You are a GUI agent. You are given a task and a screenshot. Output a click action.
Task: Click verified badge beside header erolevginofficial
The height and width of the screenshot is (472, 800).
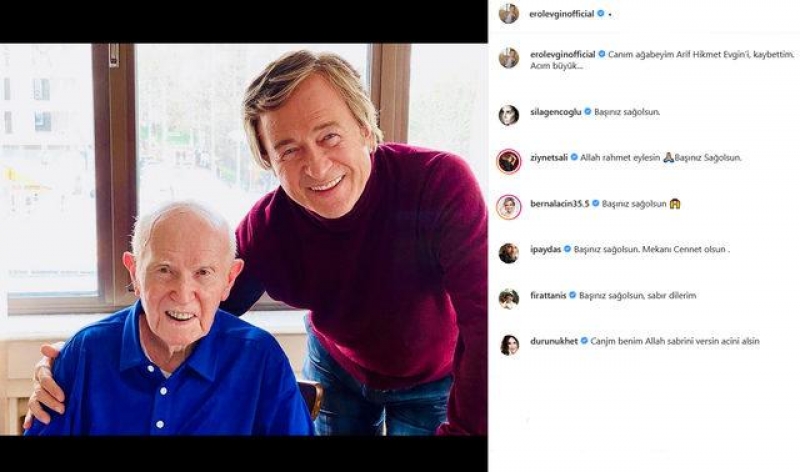[x=601, y=14]
